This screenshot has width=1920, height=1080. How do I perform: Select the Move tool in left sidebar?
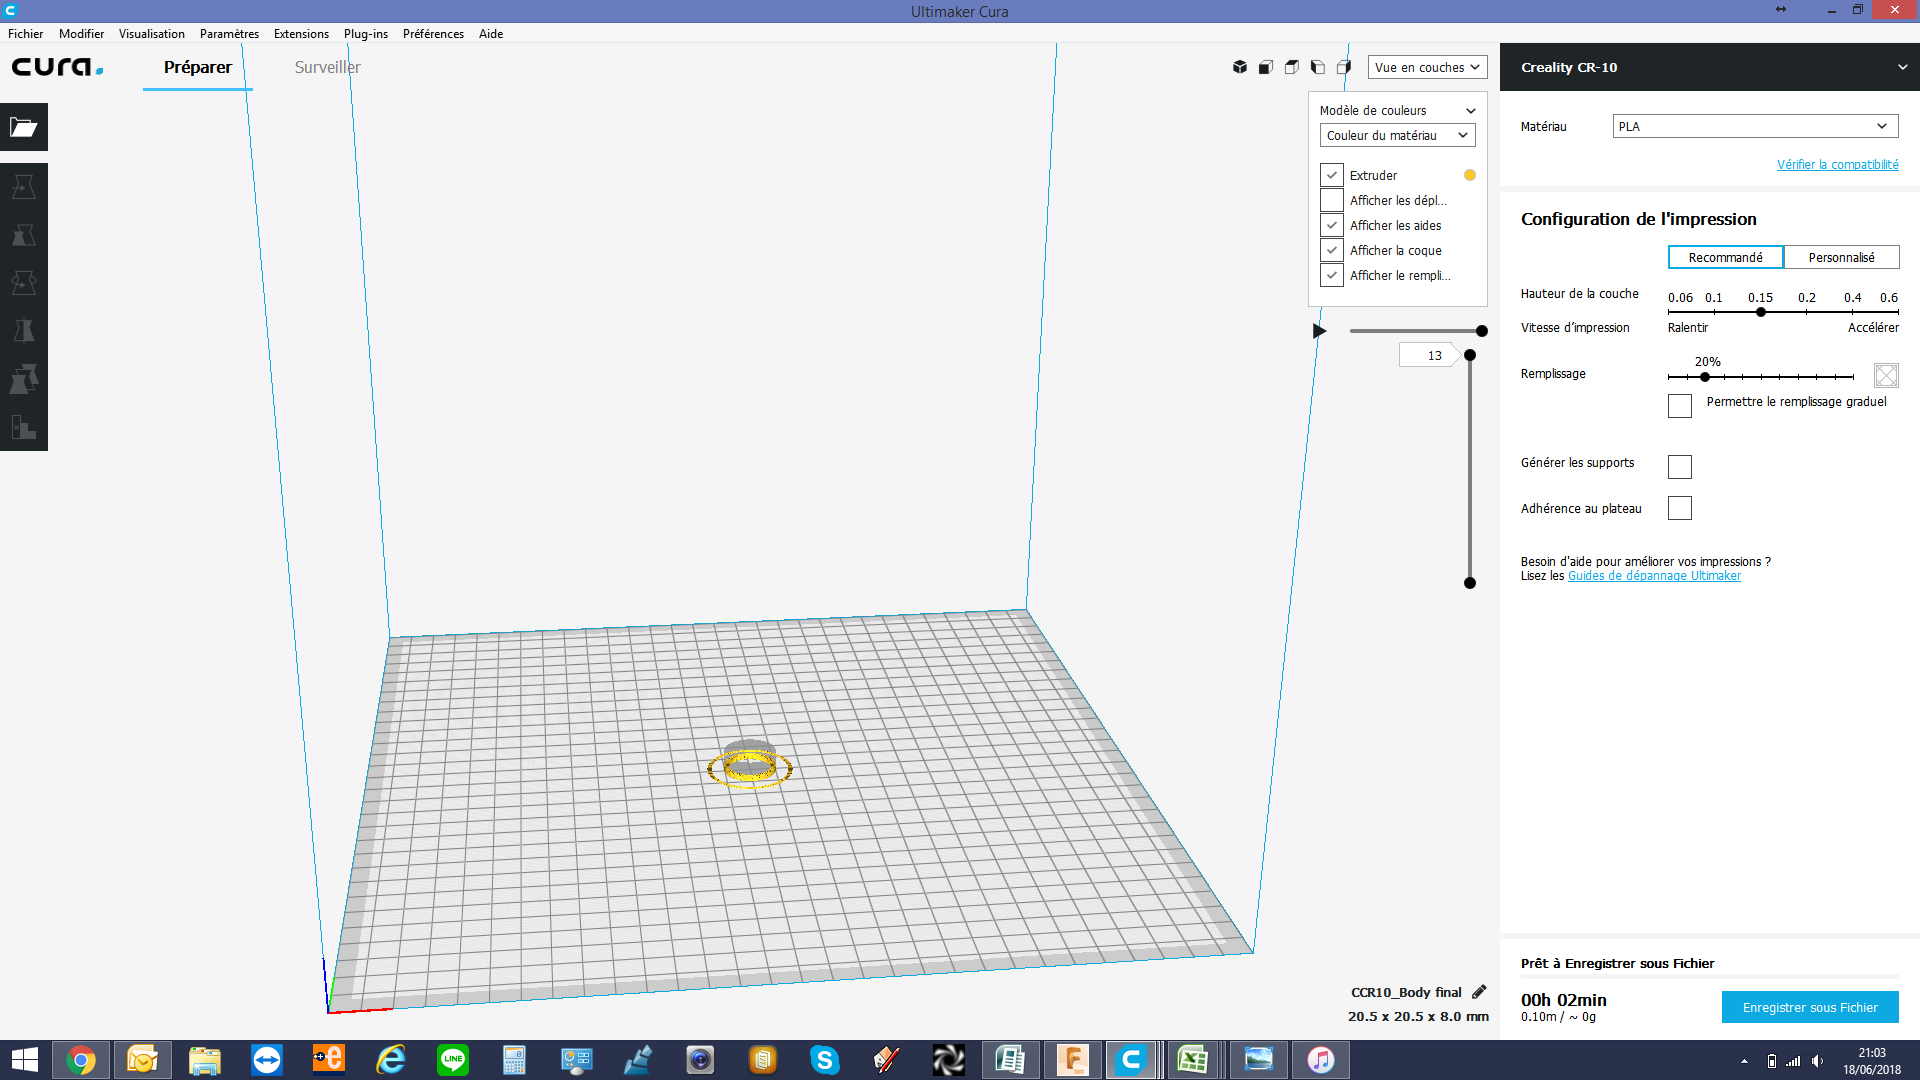24,187
